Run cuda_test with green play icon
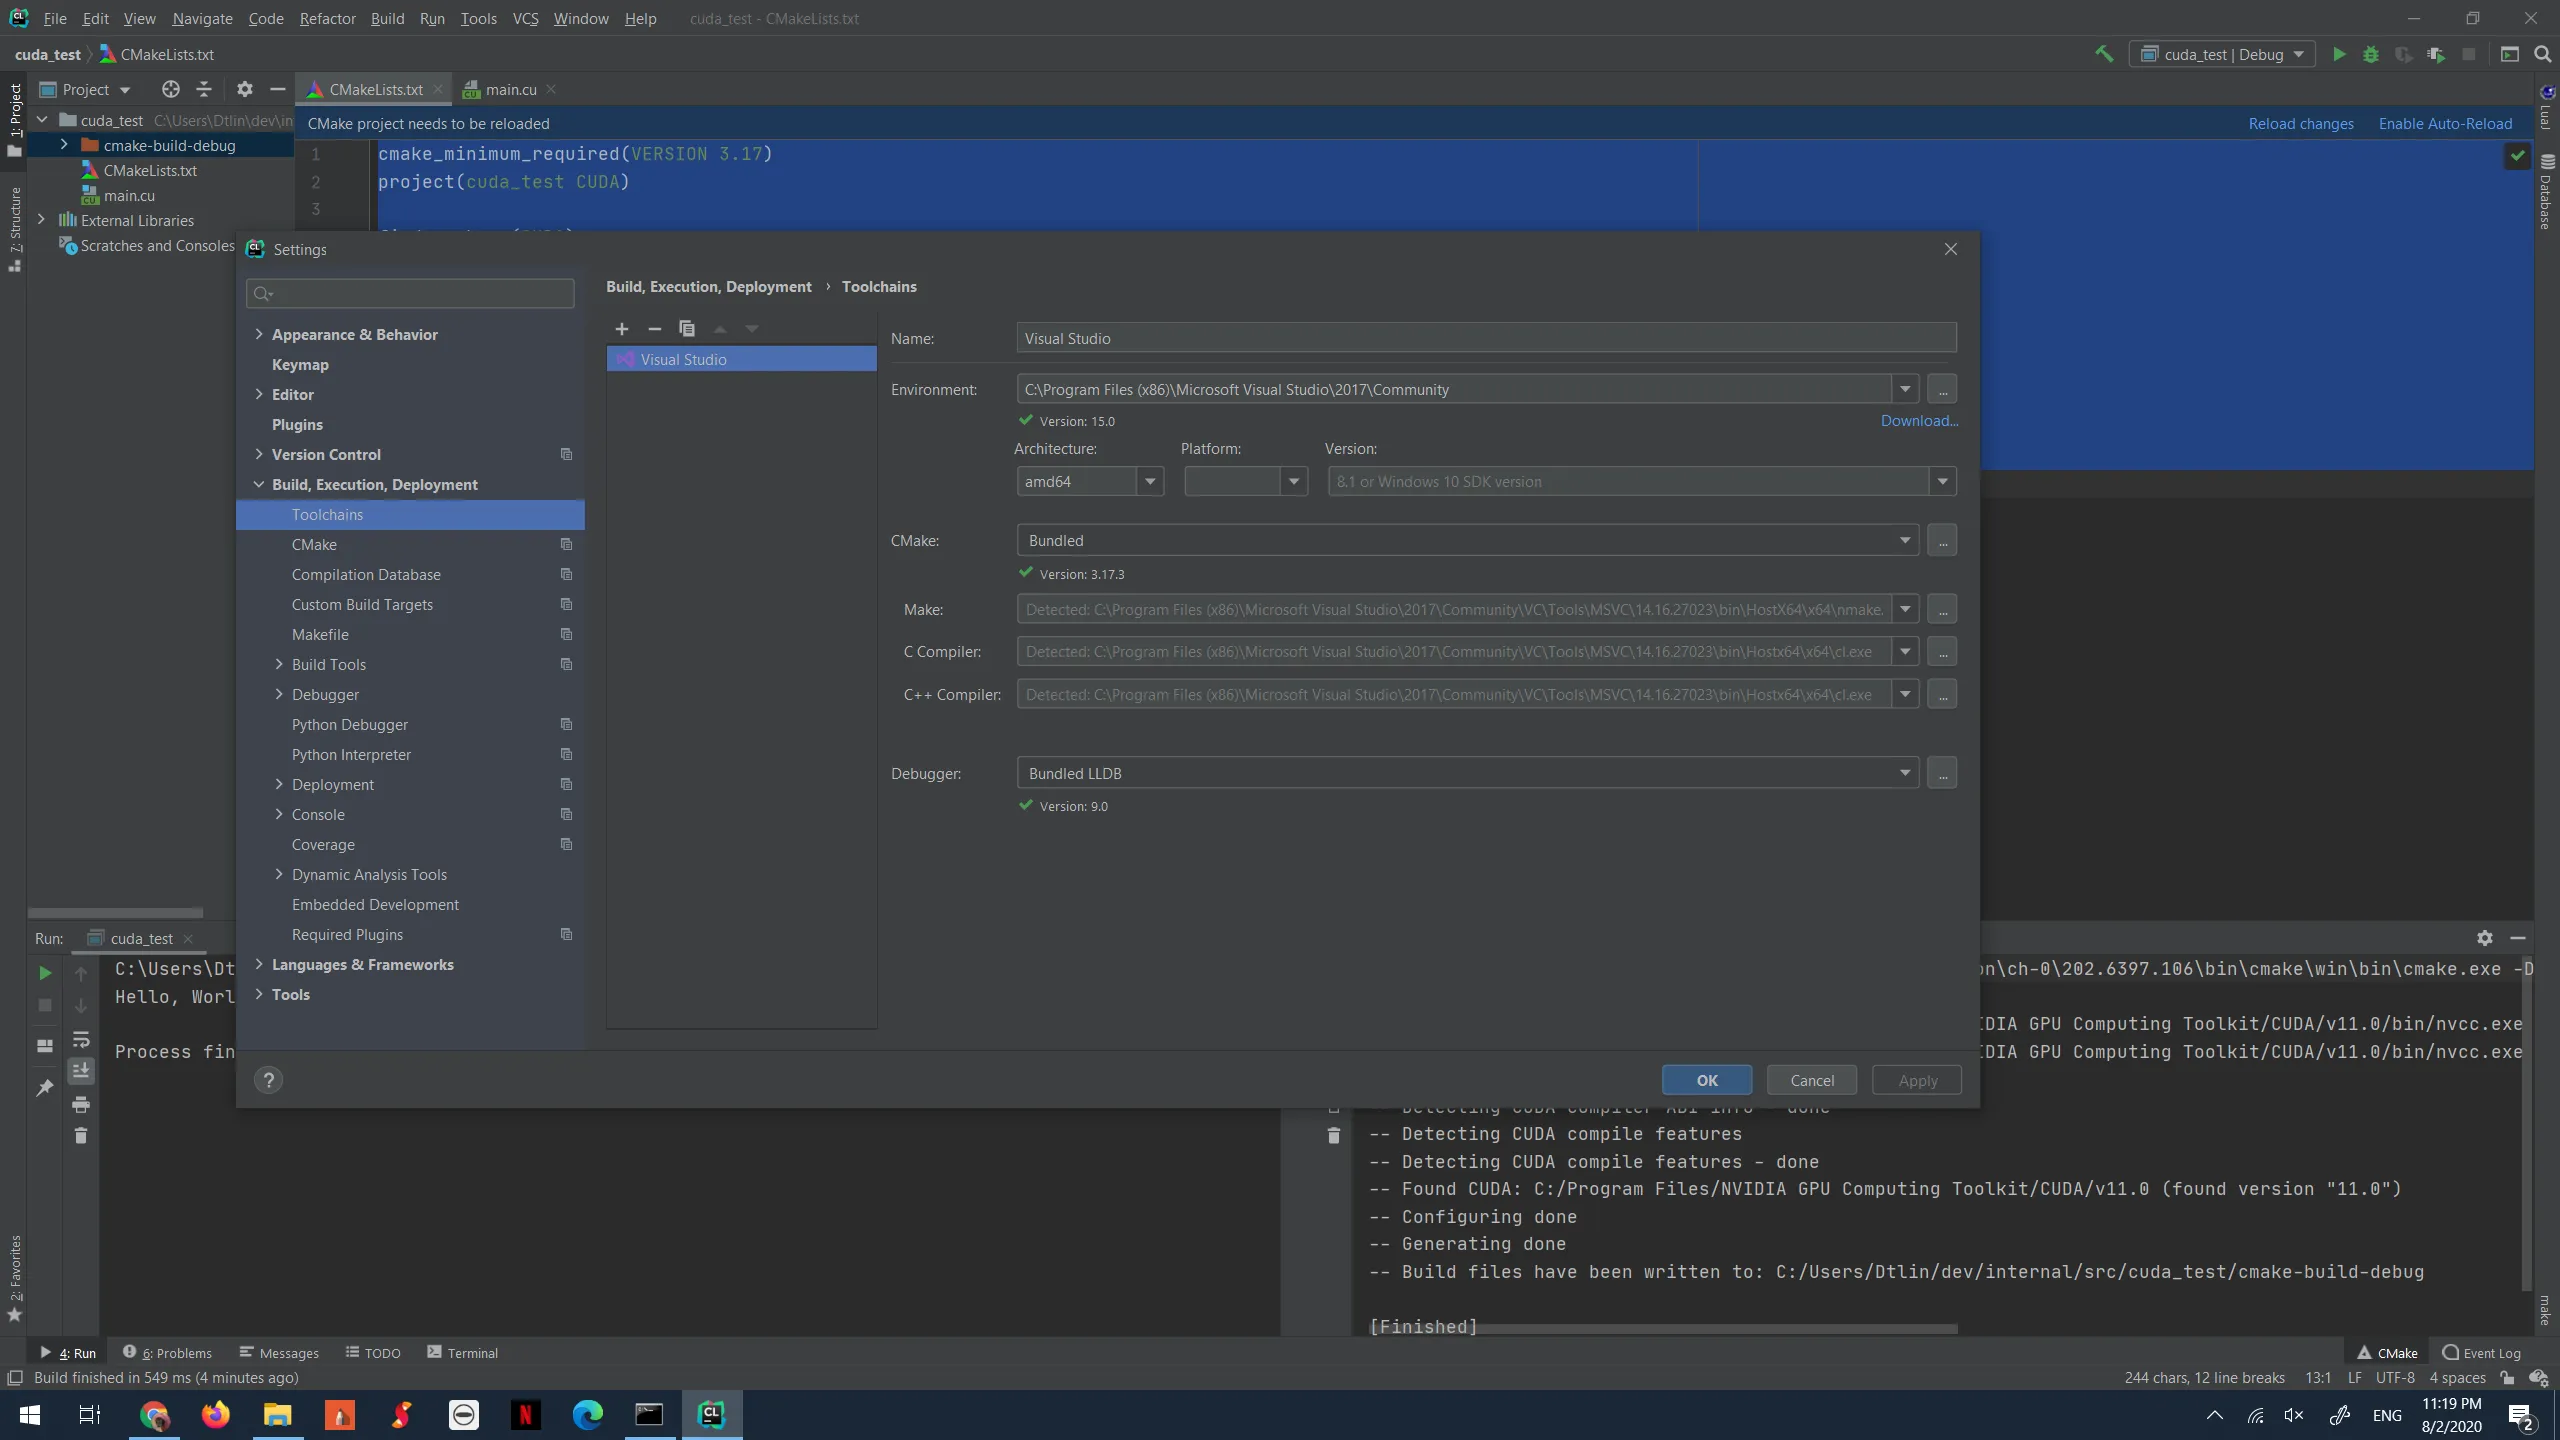Viewport: 2560px width, 1440px height. pyautogui.click(x=2339, y=54)
